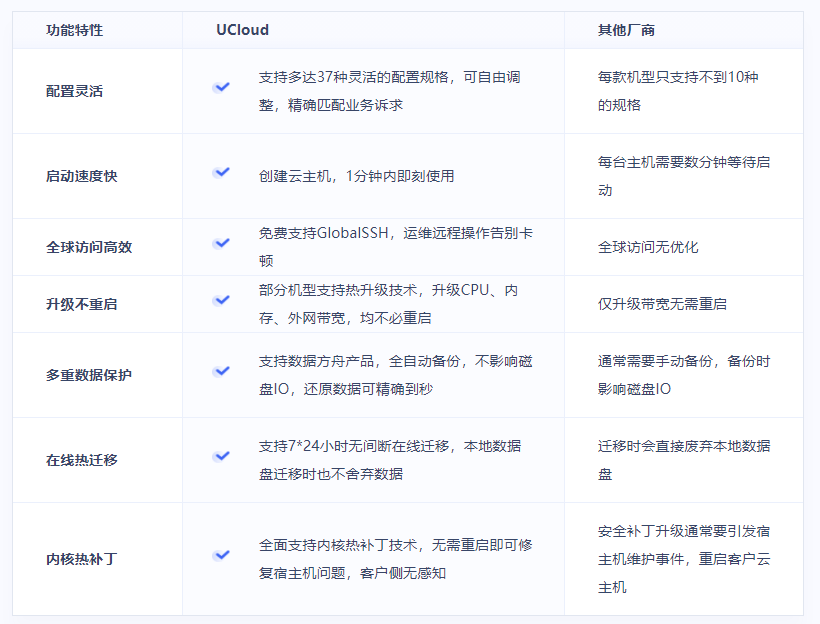Select the UCloud column header
This screenshot has width=820, height=624.
tap(243, 30)
